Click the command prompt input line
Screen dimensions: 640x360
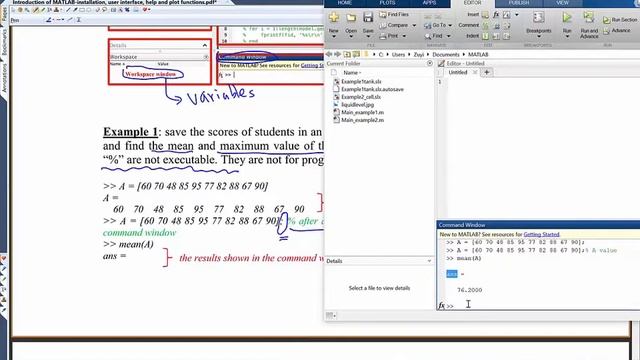point(543,305)
